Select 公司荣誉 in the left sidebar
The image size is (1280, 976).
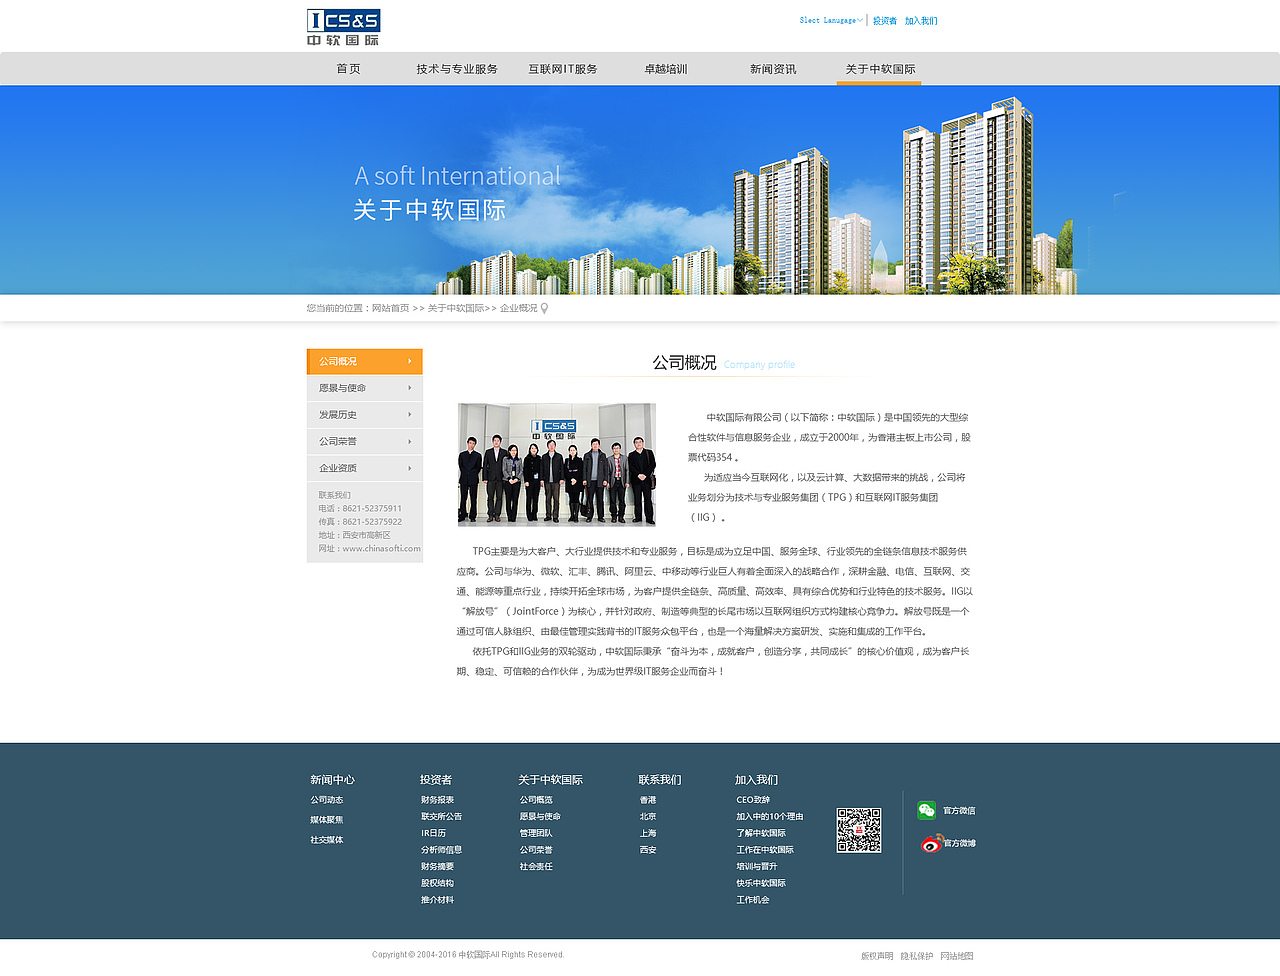point(337,440)
